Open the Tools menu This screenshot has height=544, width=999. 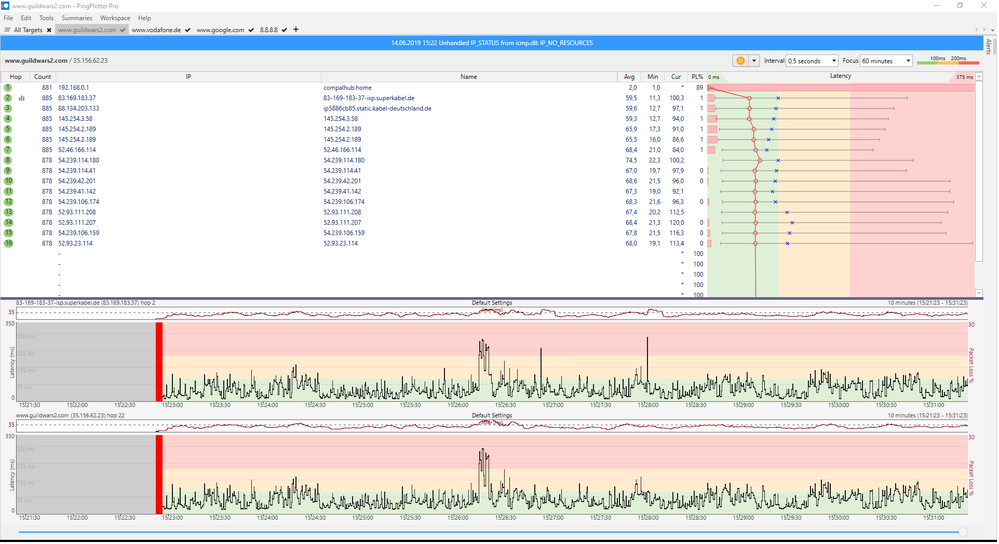click(46, 18)
